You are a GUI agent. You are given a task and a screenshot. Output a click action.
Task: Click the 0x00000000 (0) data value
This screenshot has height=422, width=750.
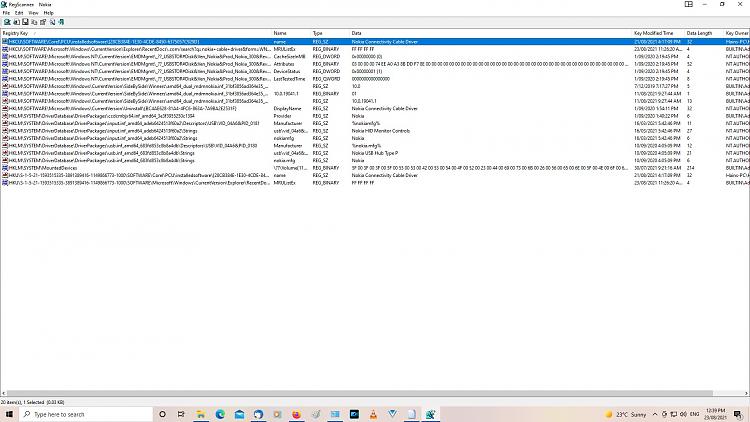367,56
